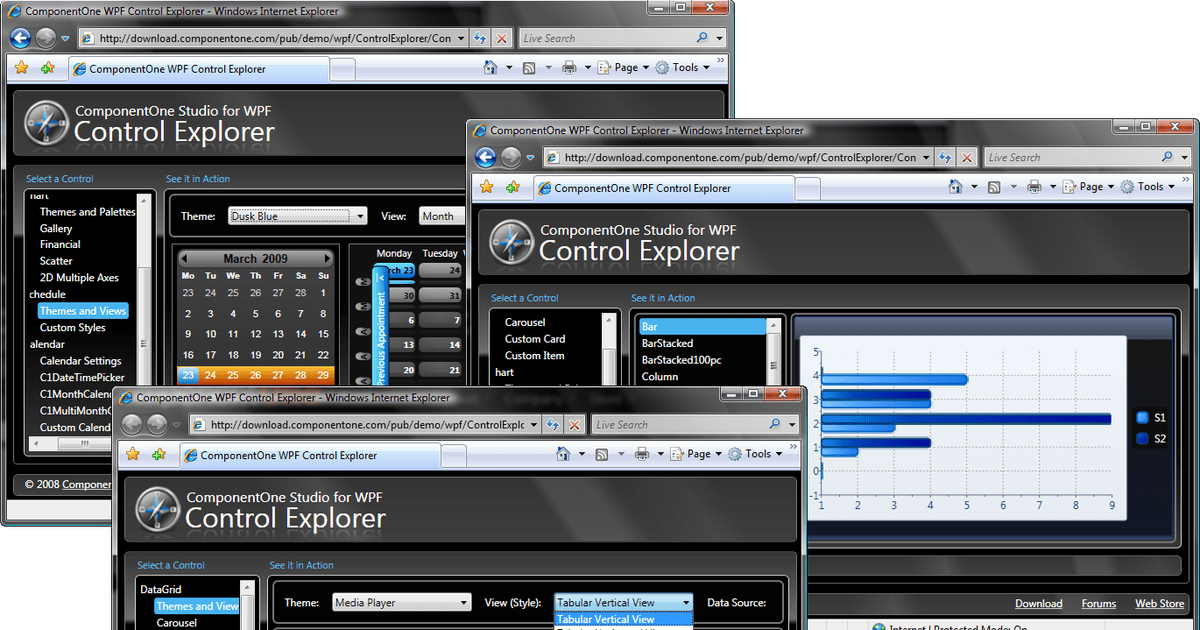The height and width of the screenshot is (630, 1200).
Task: Refresh the page in the calendar window
Action: tap(480, 38)
